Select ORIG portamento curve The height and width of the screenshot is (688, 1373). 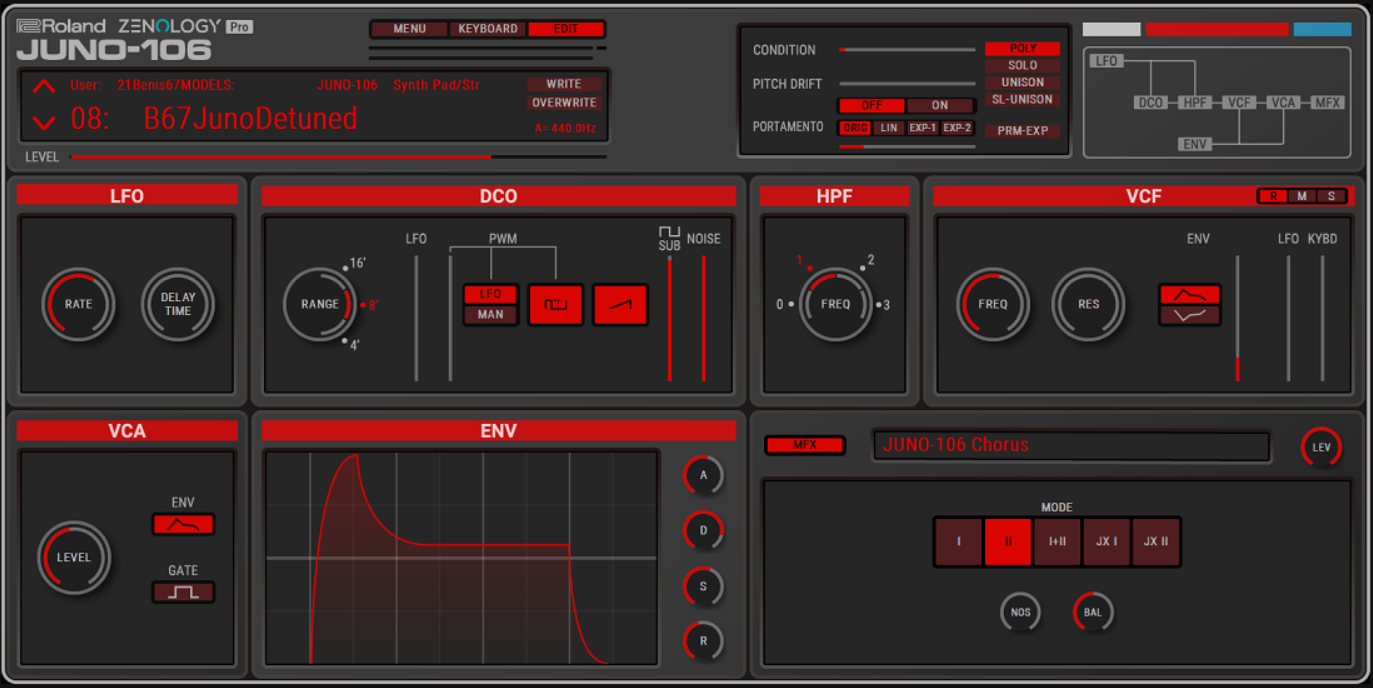(x=855, y=128)
